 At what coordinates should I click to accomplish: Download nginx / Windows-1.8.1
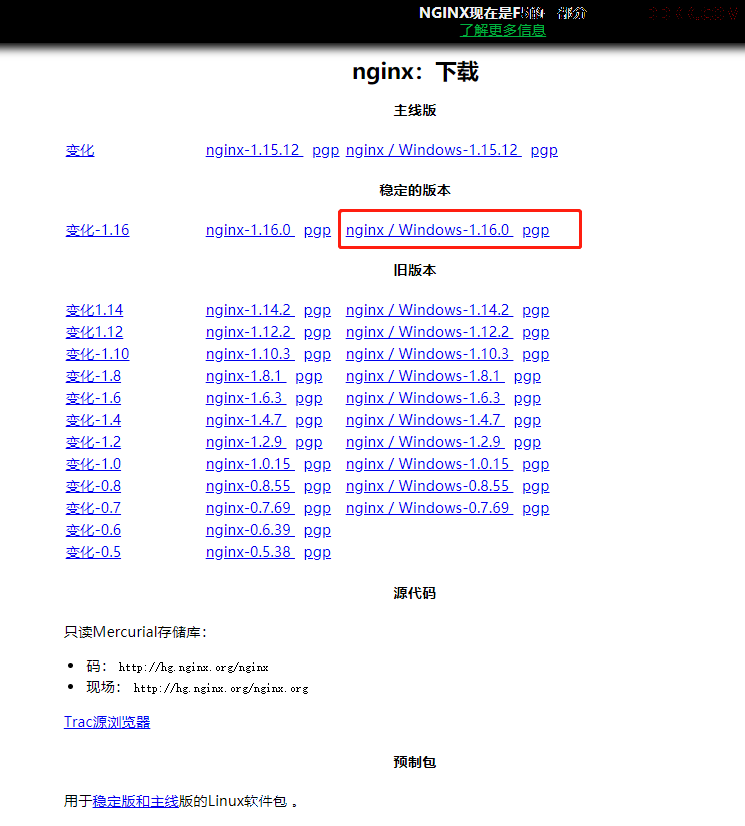425,377
